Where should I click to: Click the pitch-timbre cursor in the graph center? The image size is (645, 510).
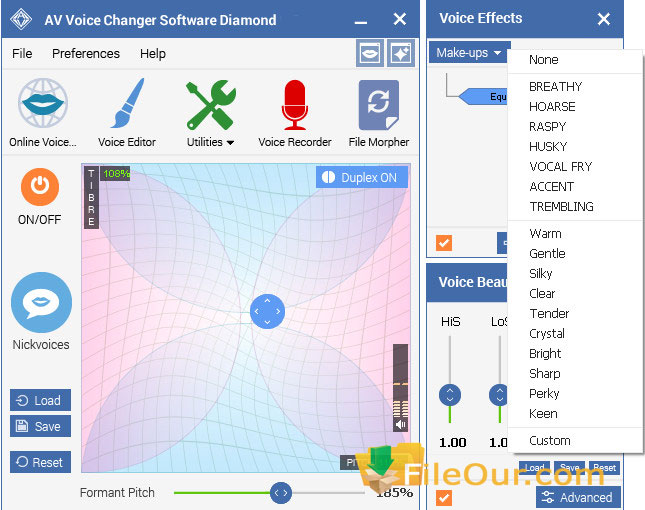click(x=267, y=311)
